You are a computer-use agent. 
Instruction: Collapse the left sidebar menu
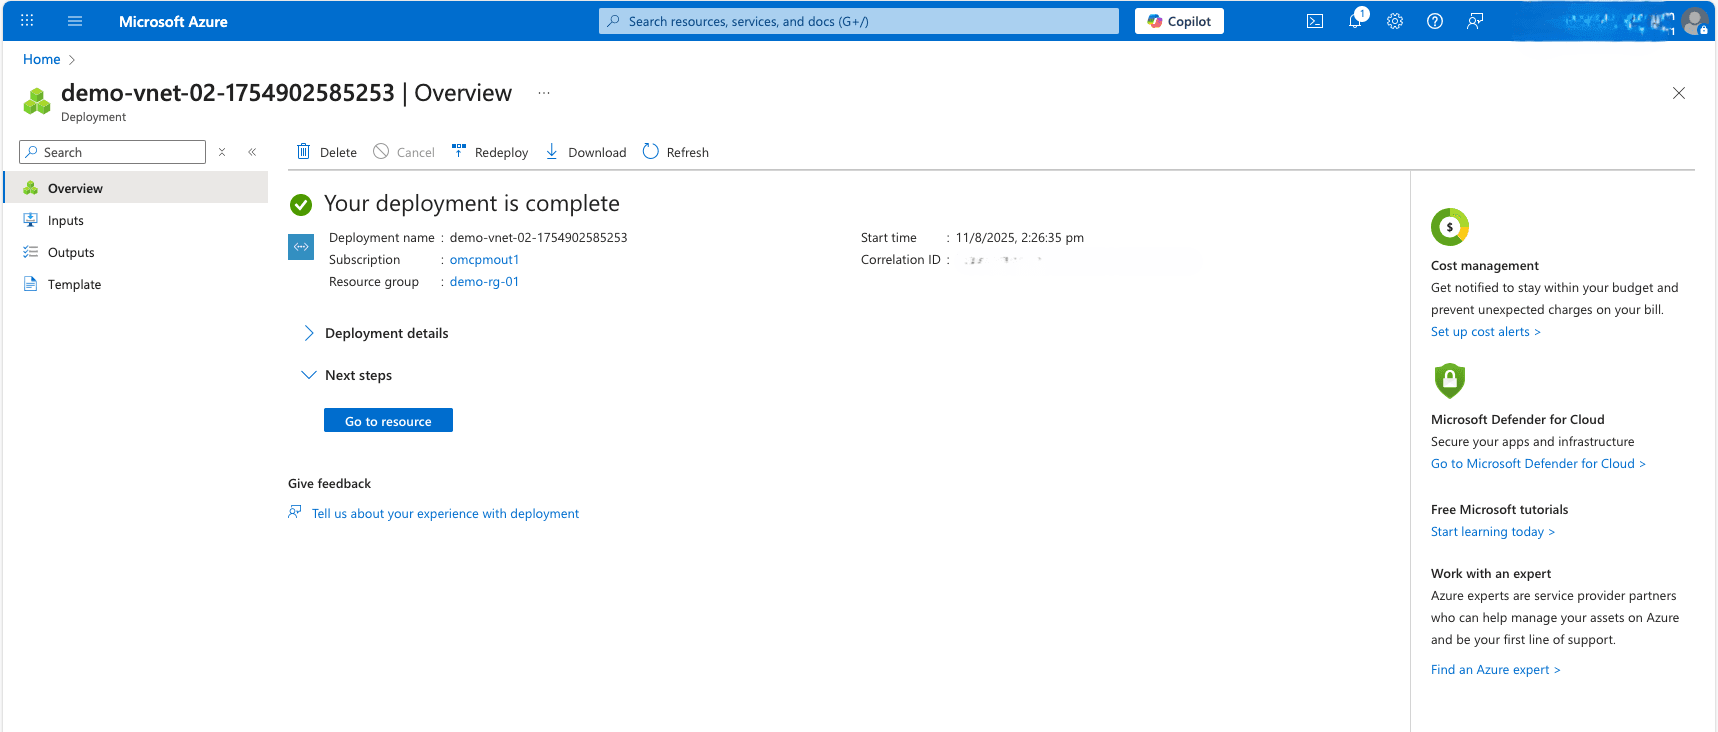[252, 152]
